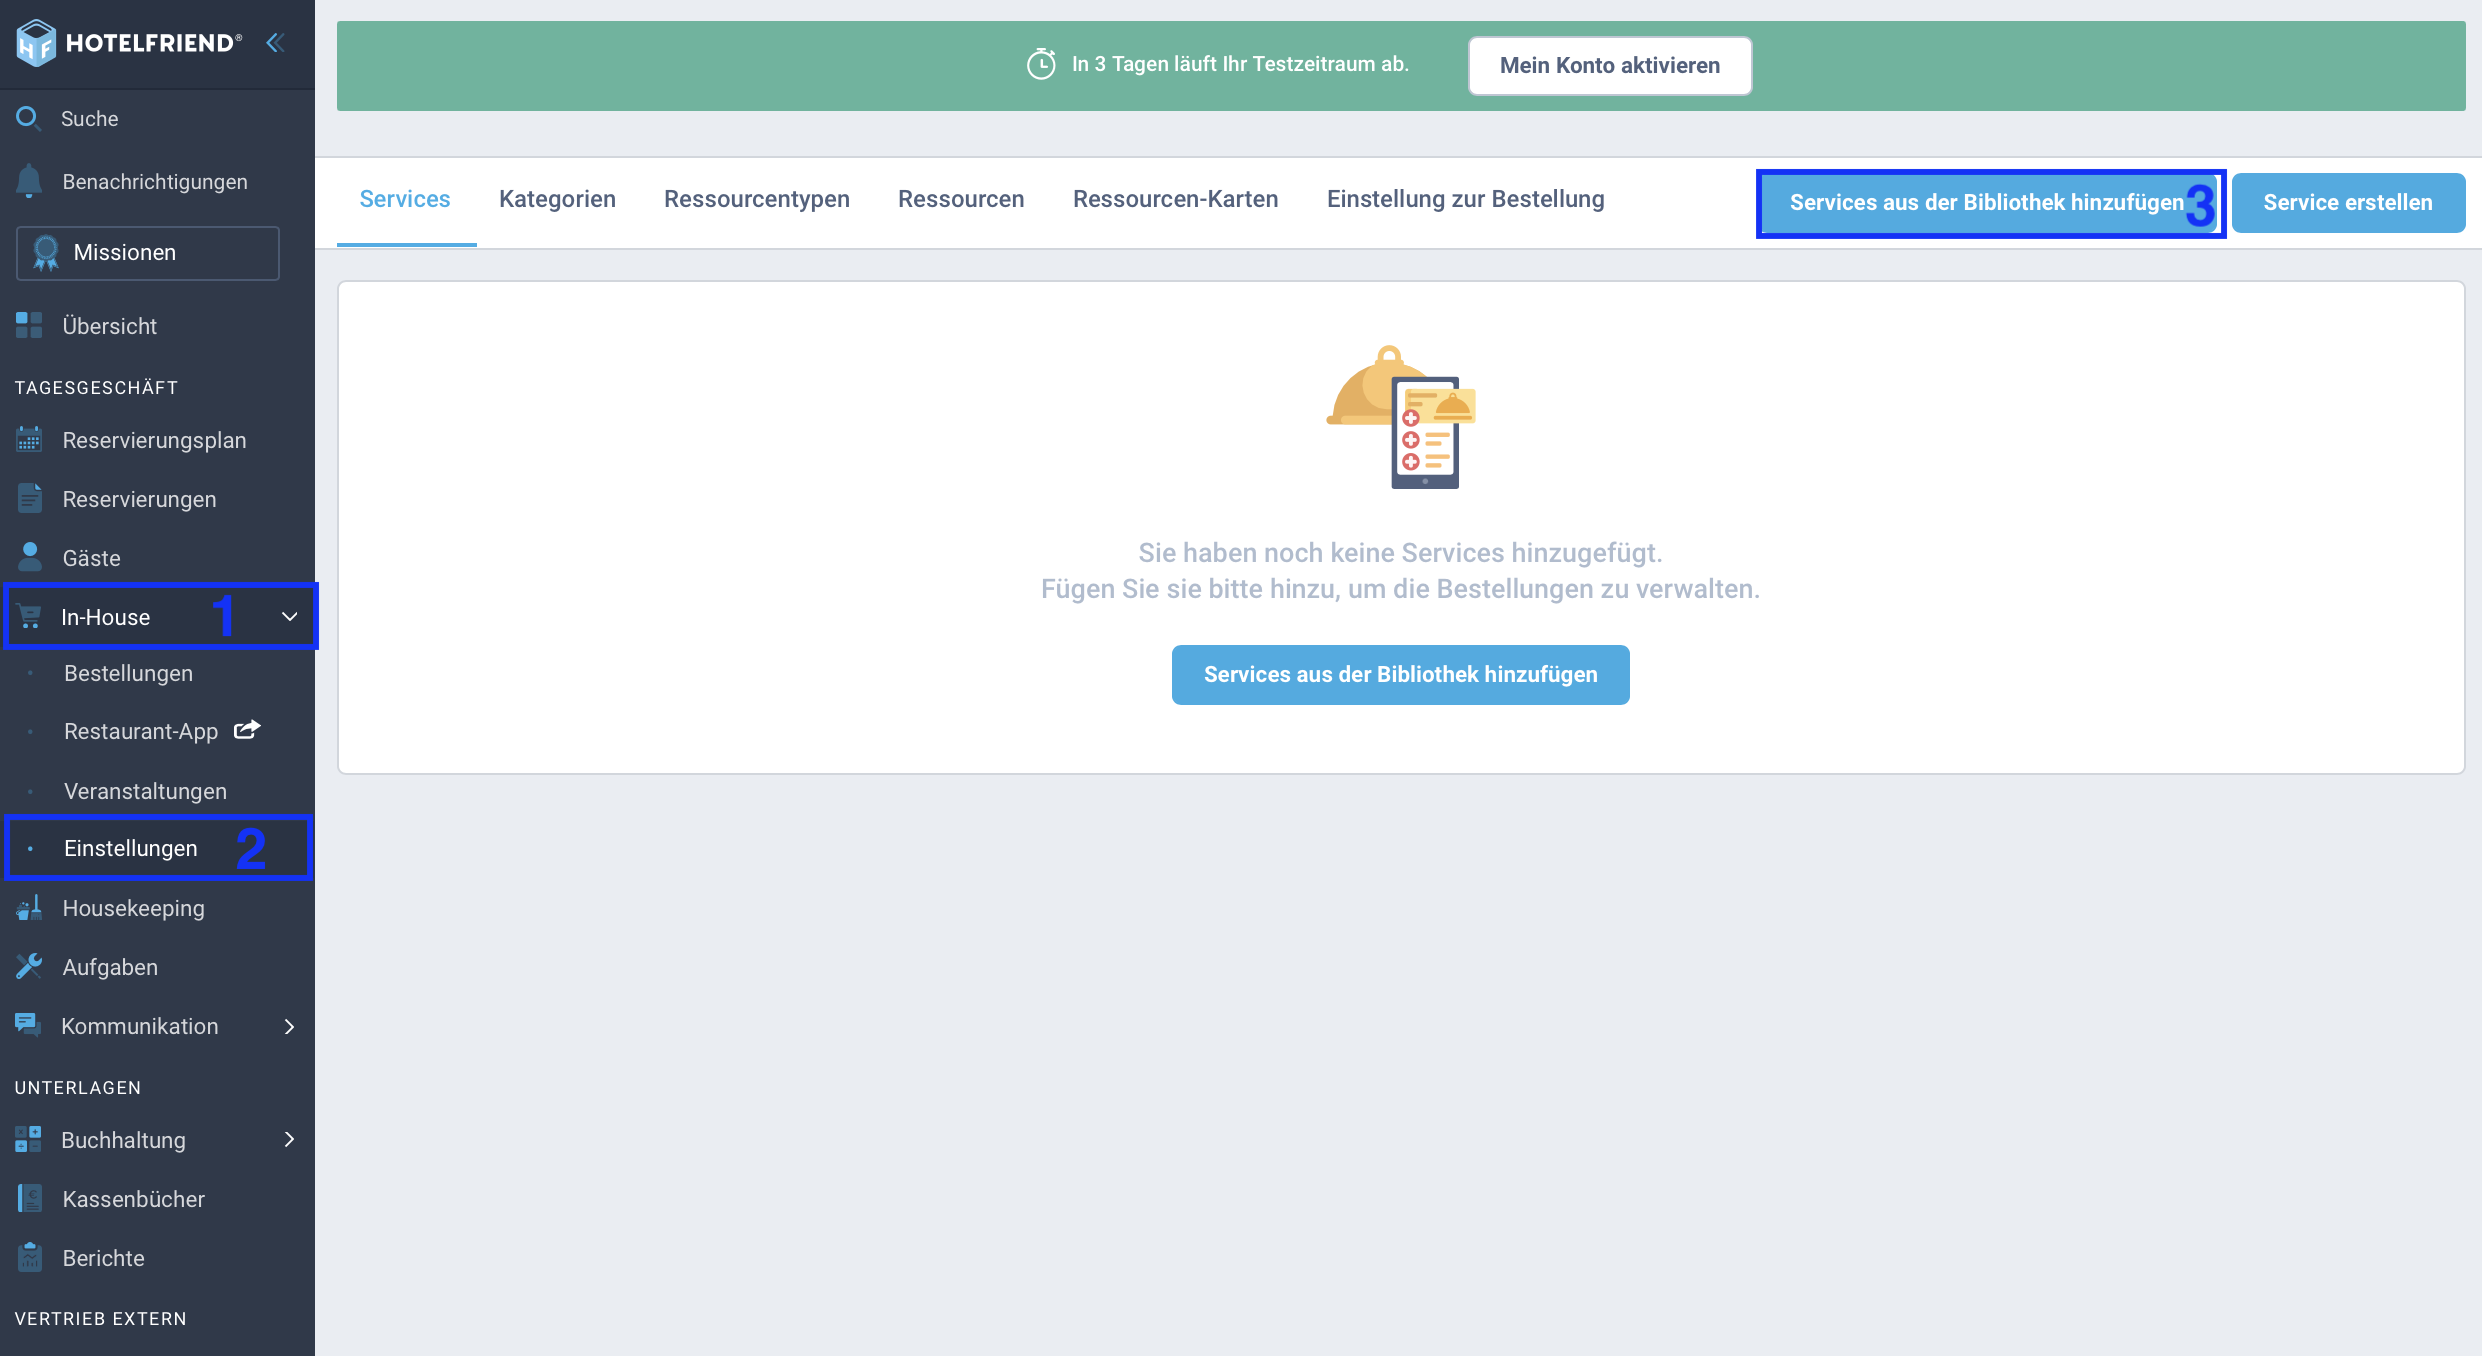2482x1356 pixels.
Task: Click the Aufgaben wrench icon
Action: click(x=29, y=966)
